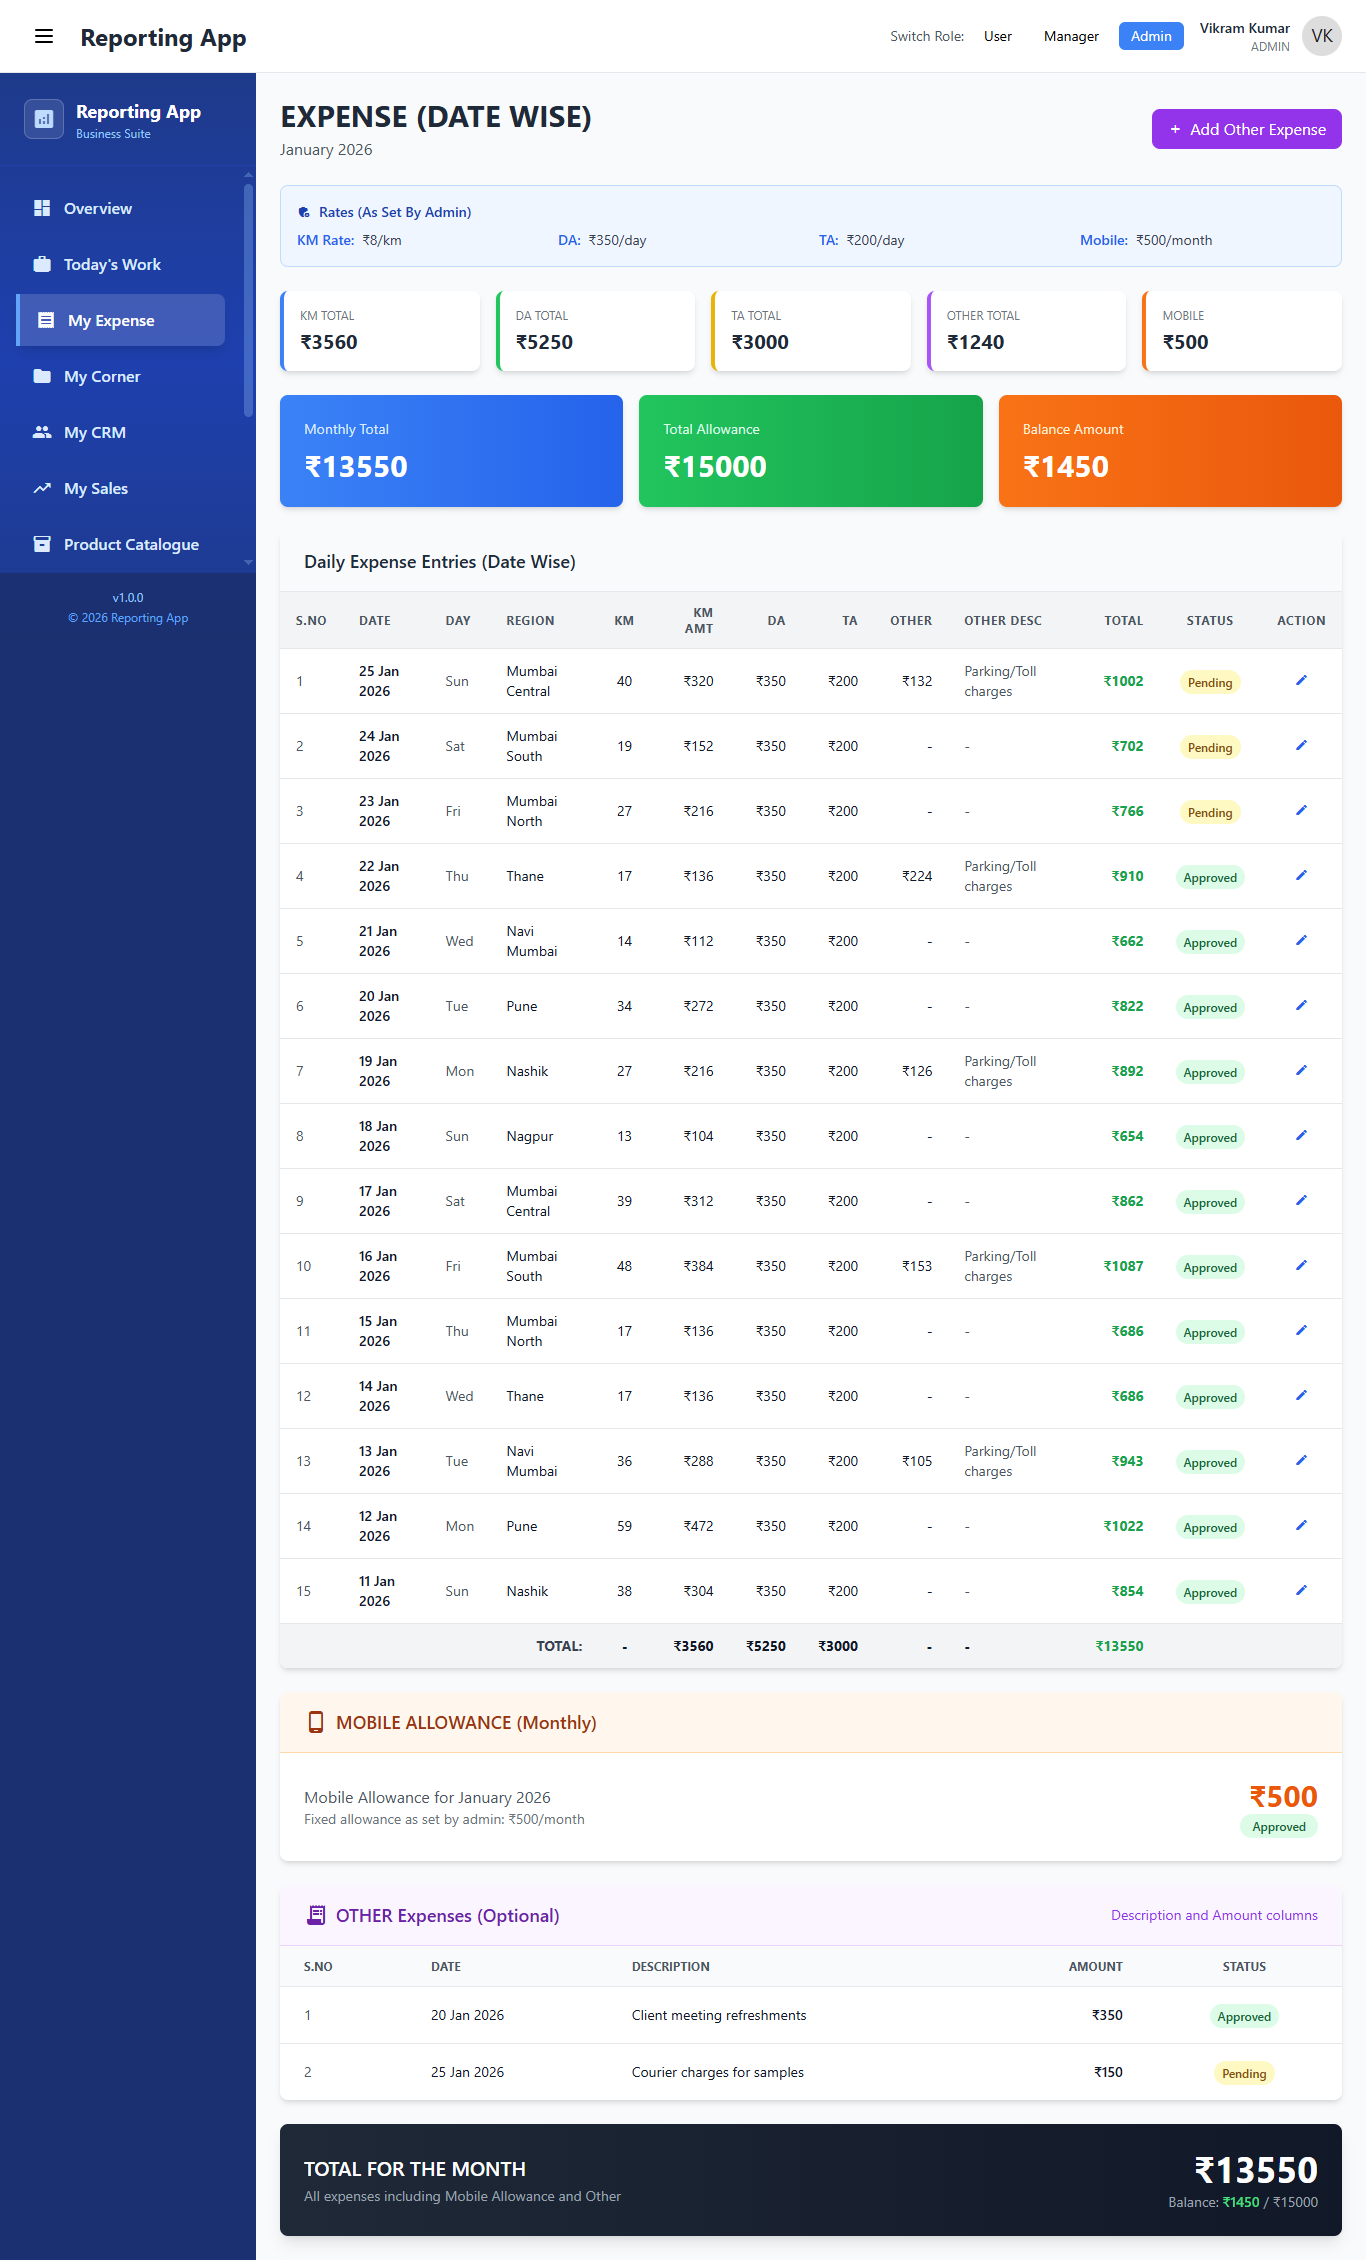Click the edit pencil for 25 Jan 2026

pos(1301,681)
